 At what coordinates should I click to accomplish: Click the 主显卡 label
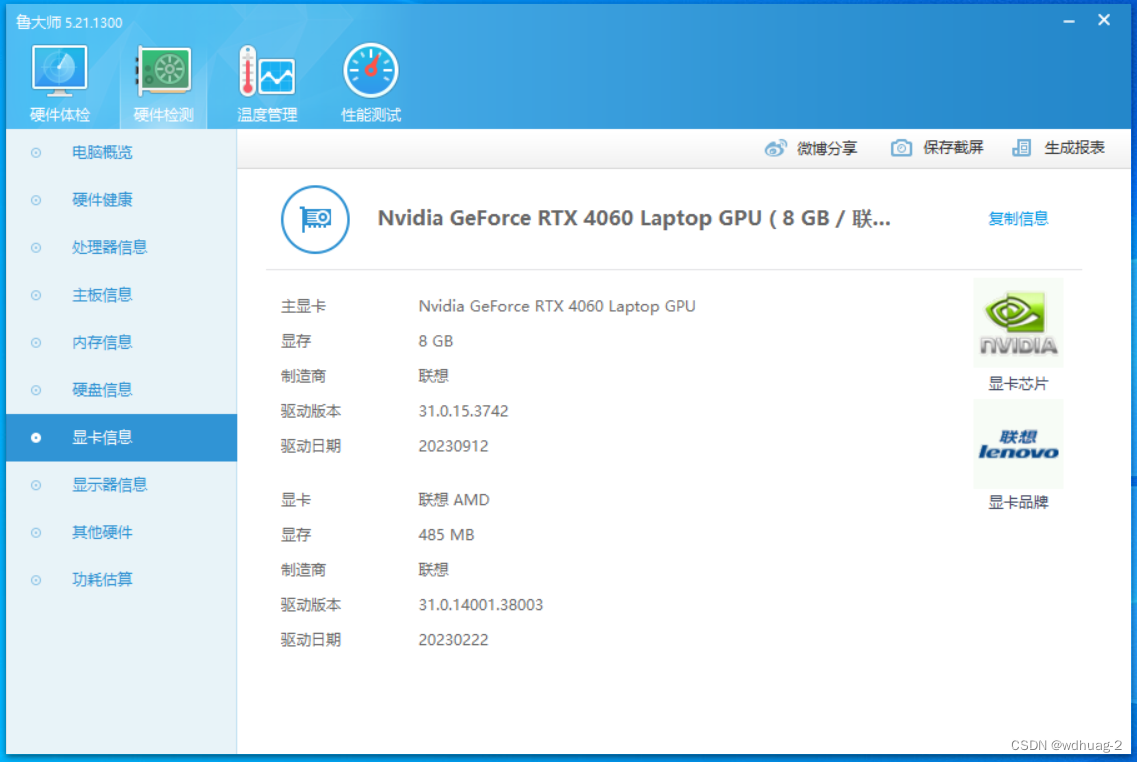coord(303,306)
